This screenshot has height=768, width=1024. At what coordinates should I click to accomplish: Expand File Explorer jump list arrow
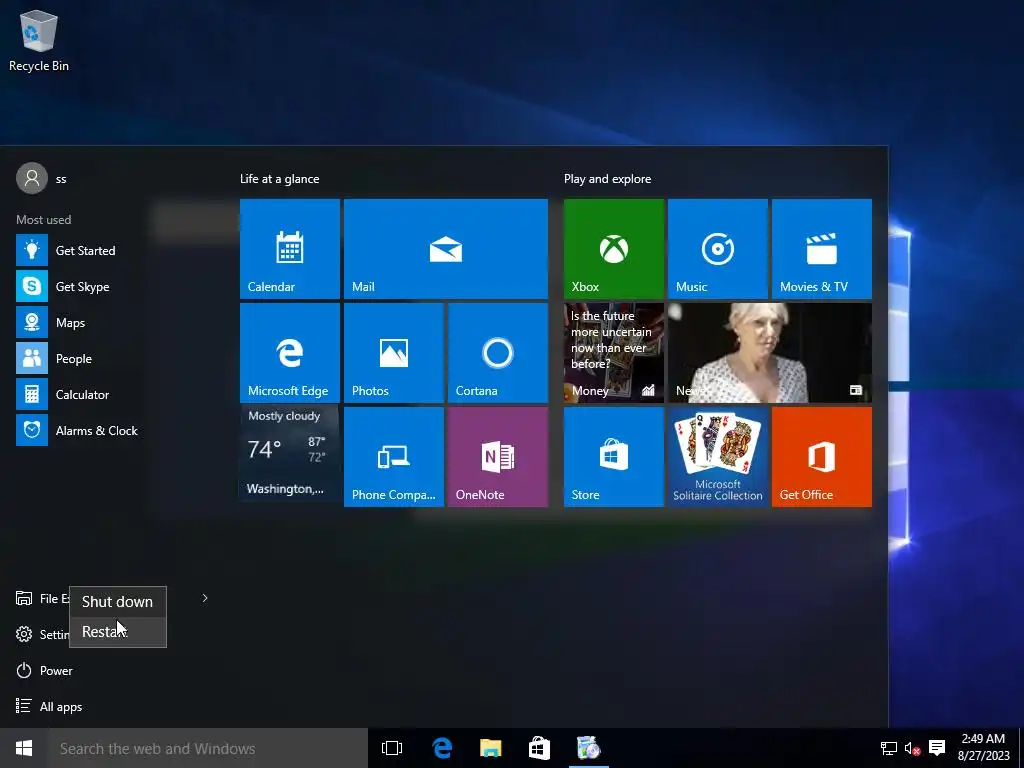[x=204, y=598]
